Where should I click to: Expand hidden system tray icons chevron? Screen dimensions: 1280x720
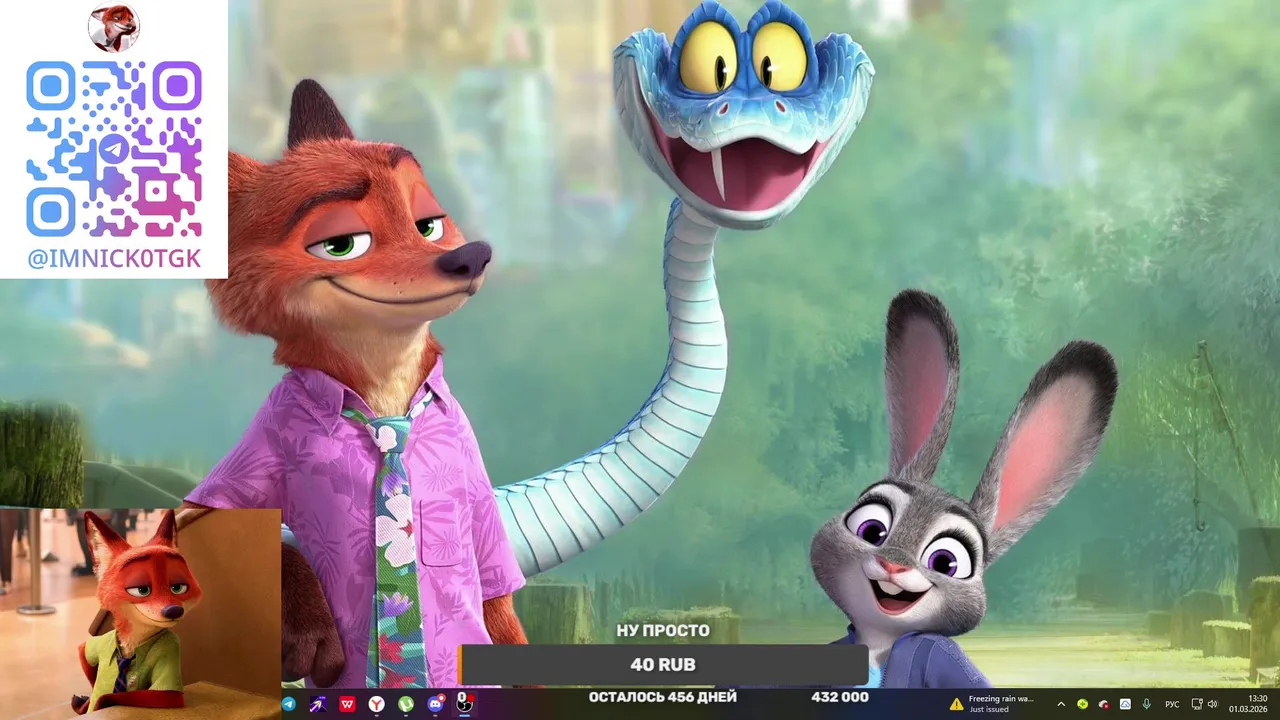(x=1061, y=704)
